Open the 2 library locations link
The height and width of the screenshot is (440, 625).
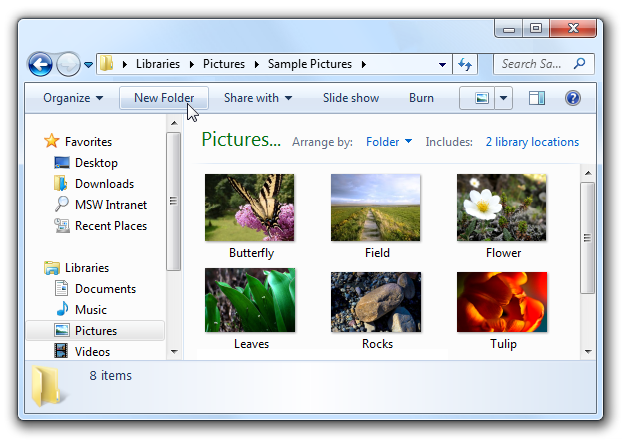point(532,141)
